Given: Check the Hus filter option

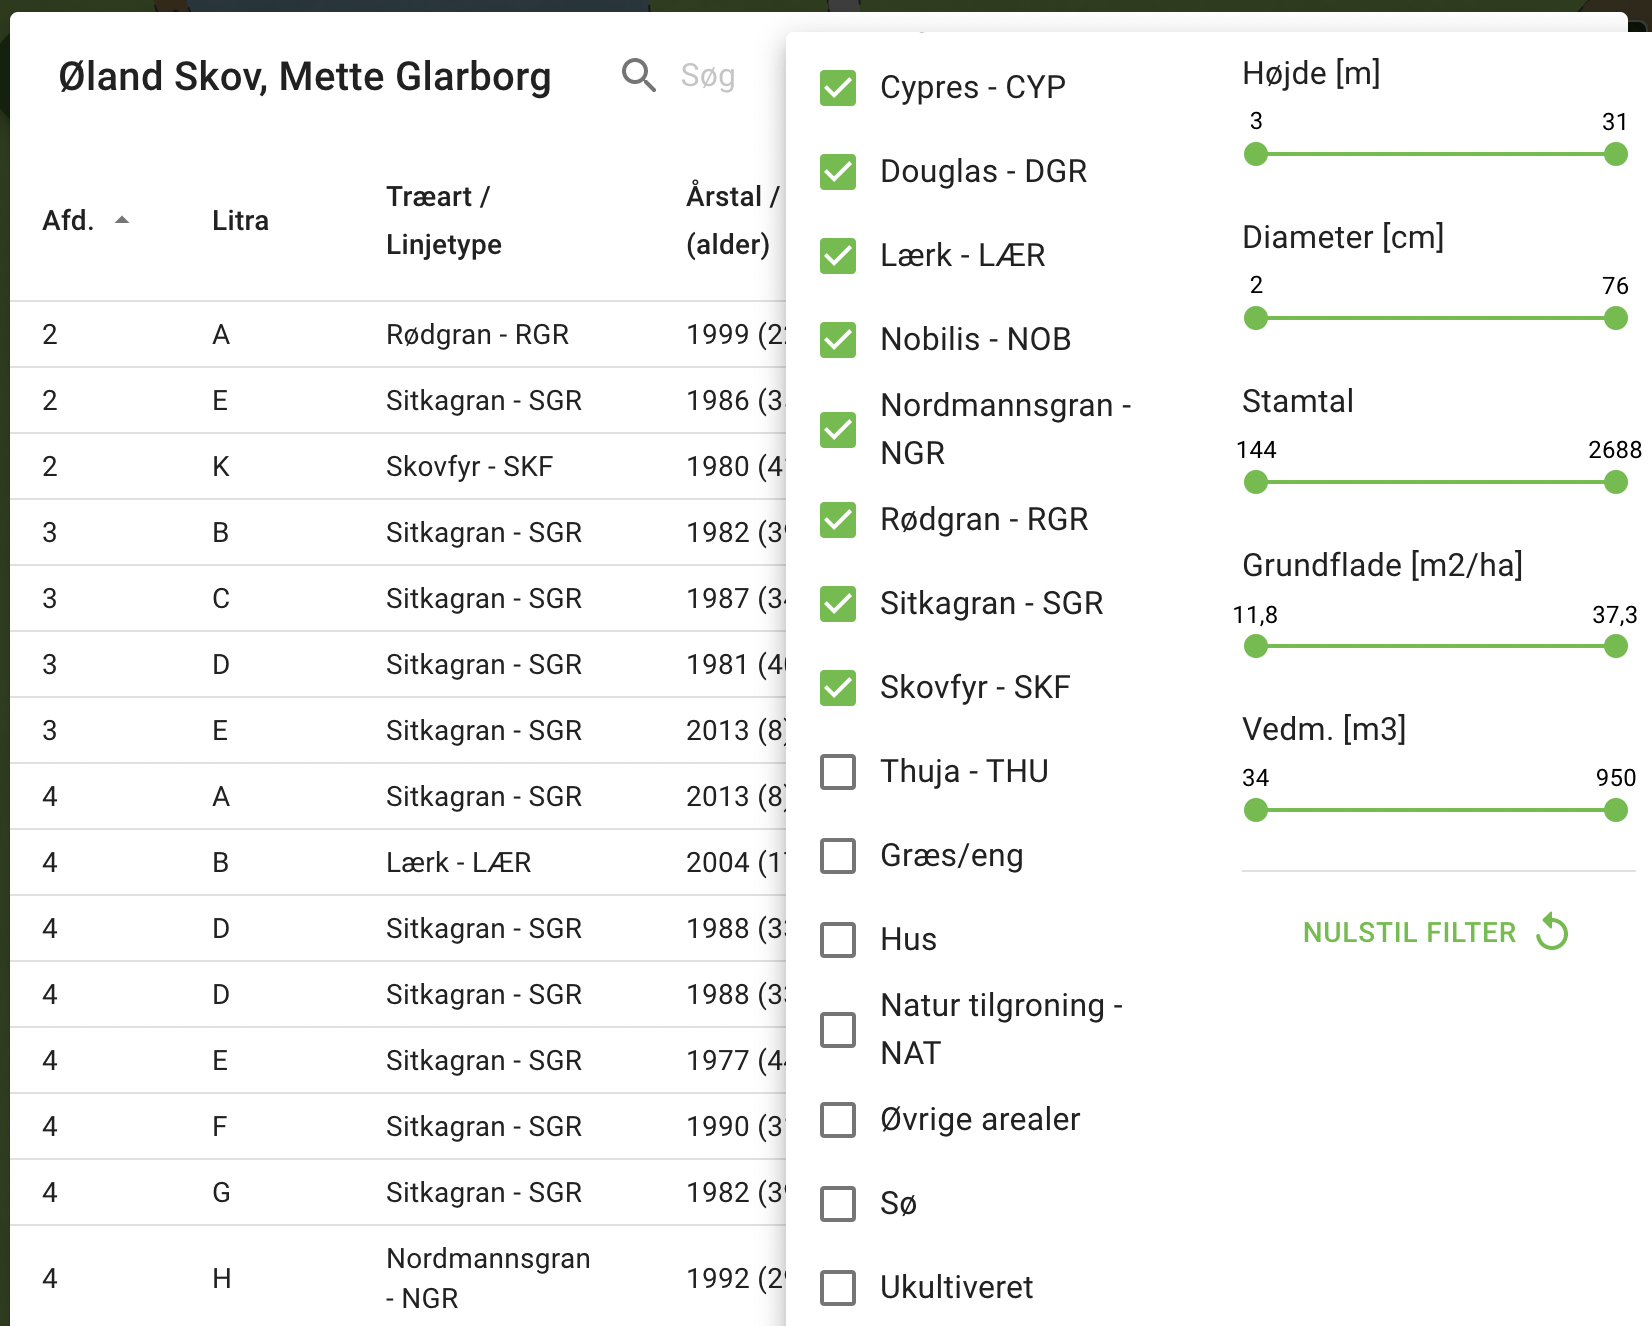Looking at the screenshot, I should coord(838,940).
